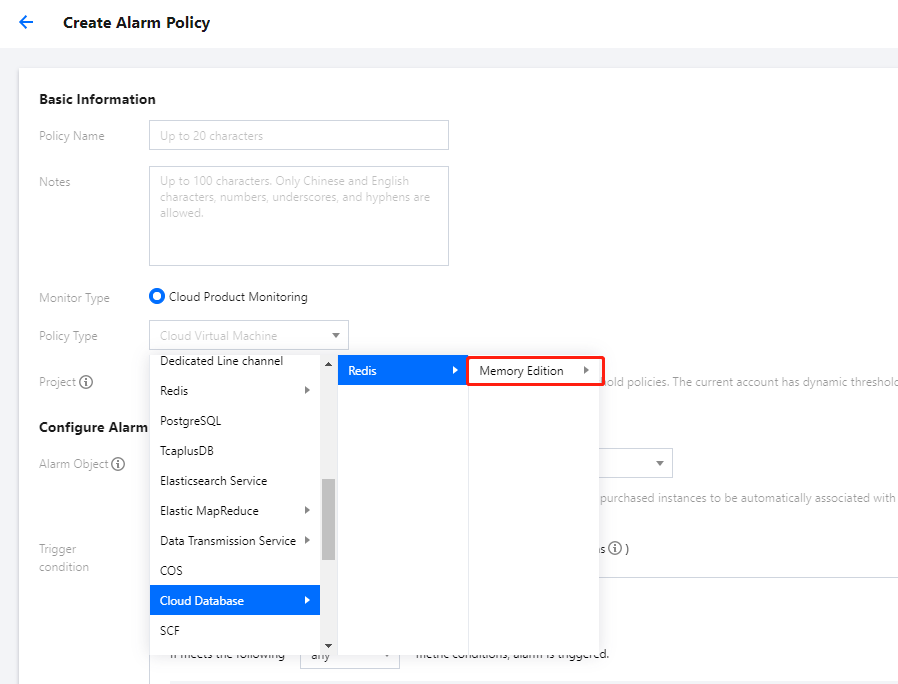Image resolution: width=898 pixels, height=684 pixels.
Task: Click the Project info icon
Action: coord(86,382)
